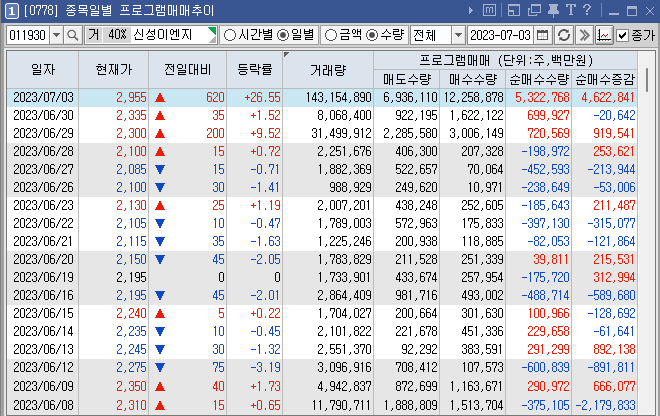Toggle the 종가 checkbox
The height and width of the screenshot is (416, 660).
coord(622,35)
